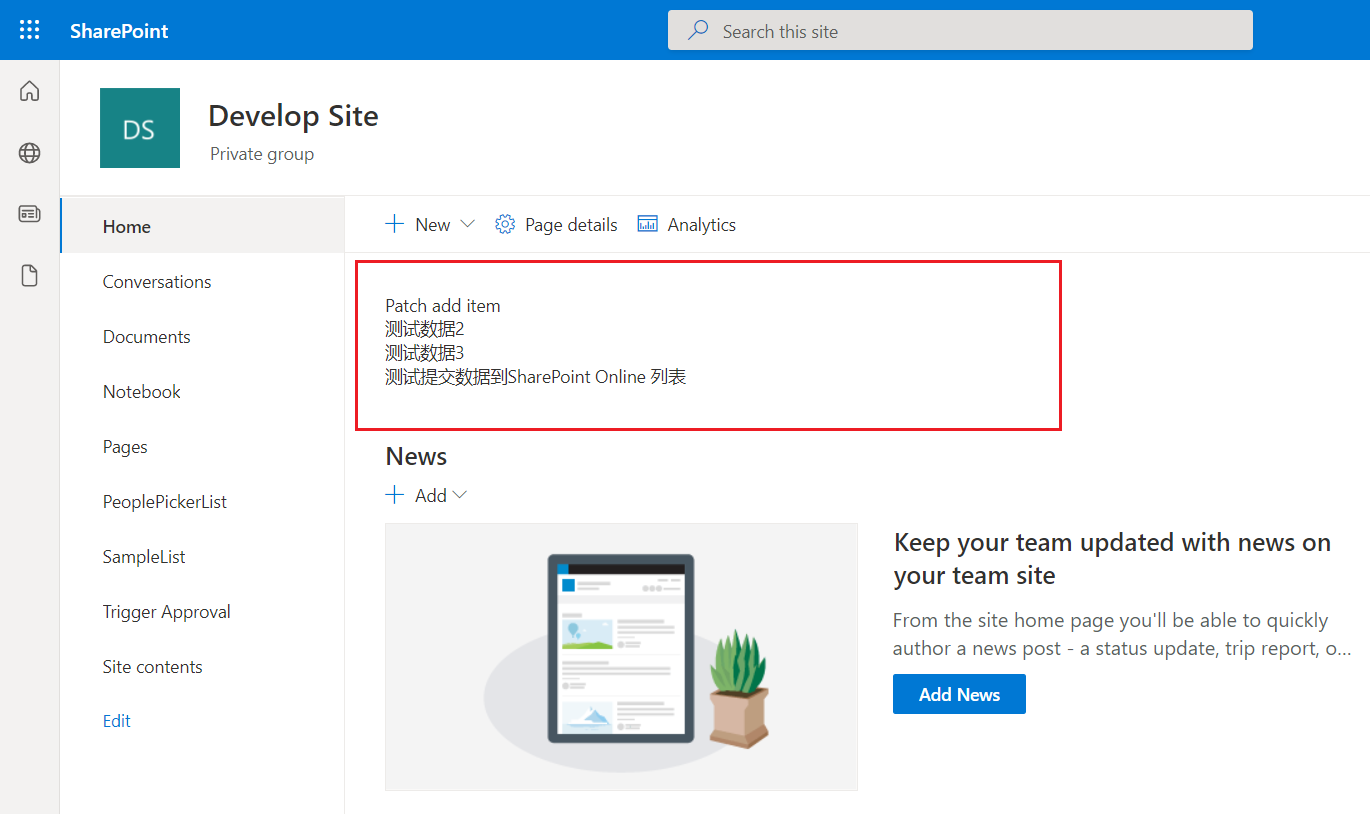Open My sites globe icon
The width and height of the screenshot is (1370, 814).
click(x=30, y=153)
